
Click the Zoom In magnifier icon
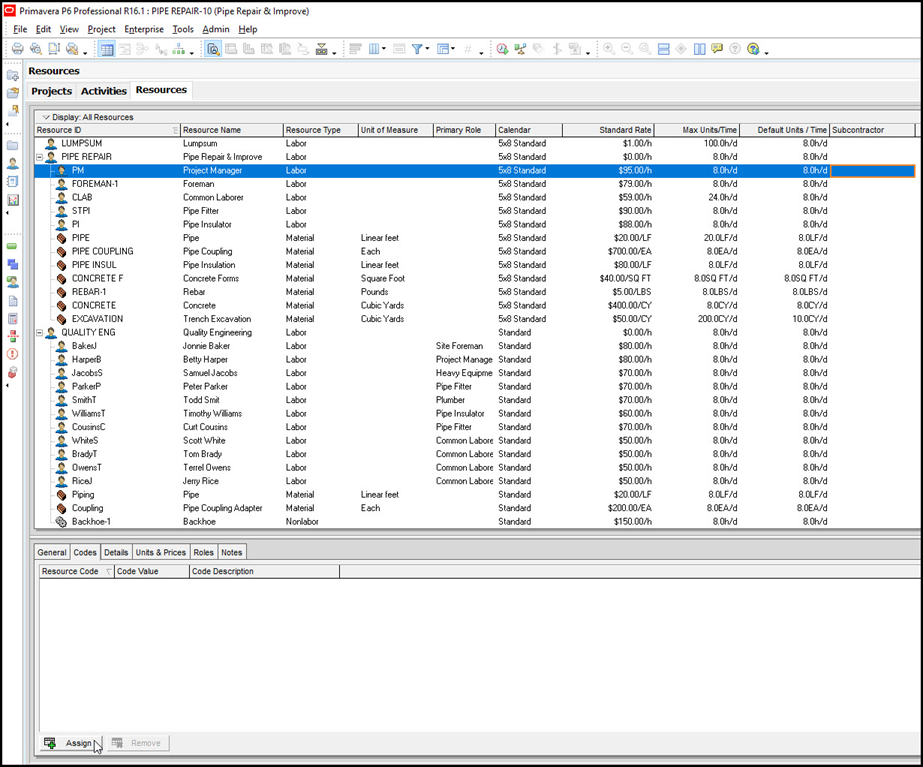coord(609,49)
